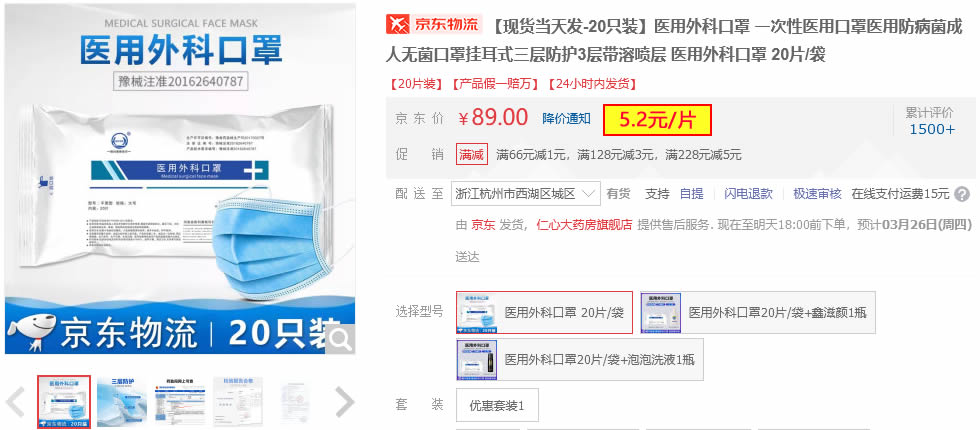Expand the 降价通知 price drop notice
Viewport: 980px width, 430px height.
click(x=566, y=119)
